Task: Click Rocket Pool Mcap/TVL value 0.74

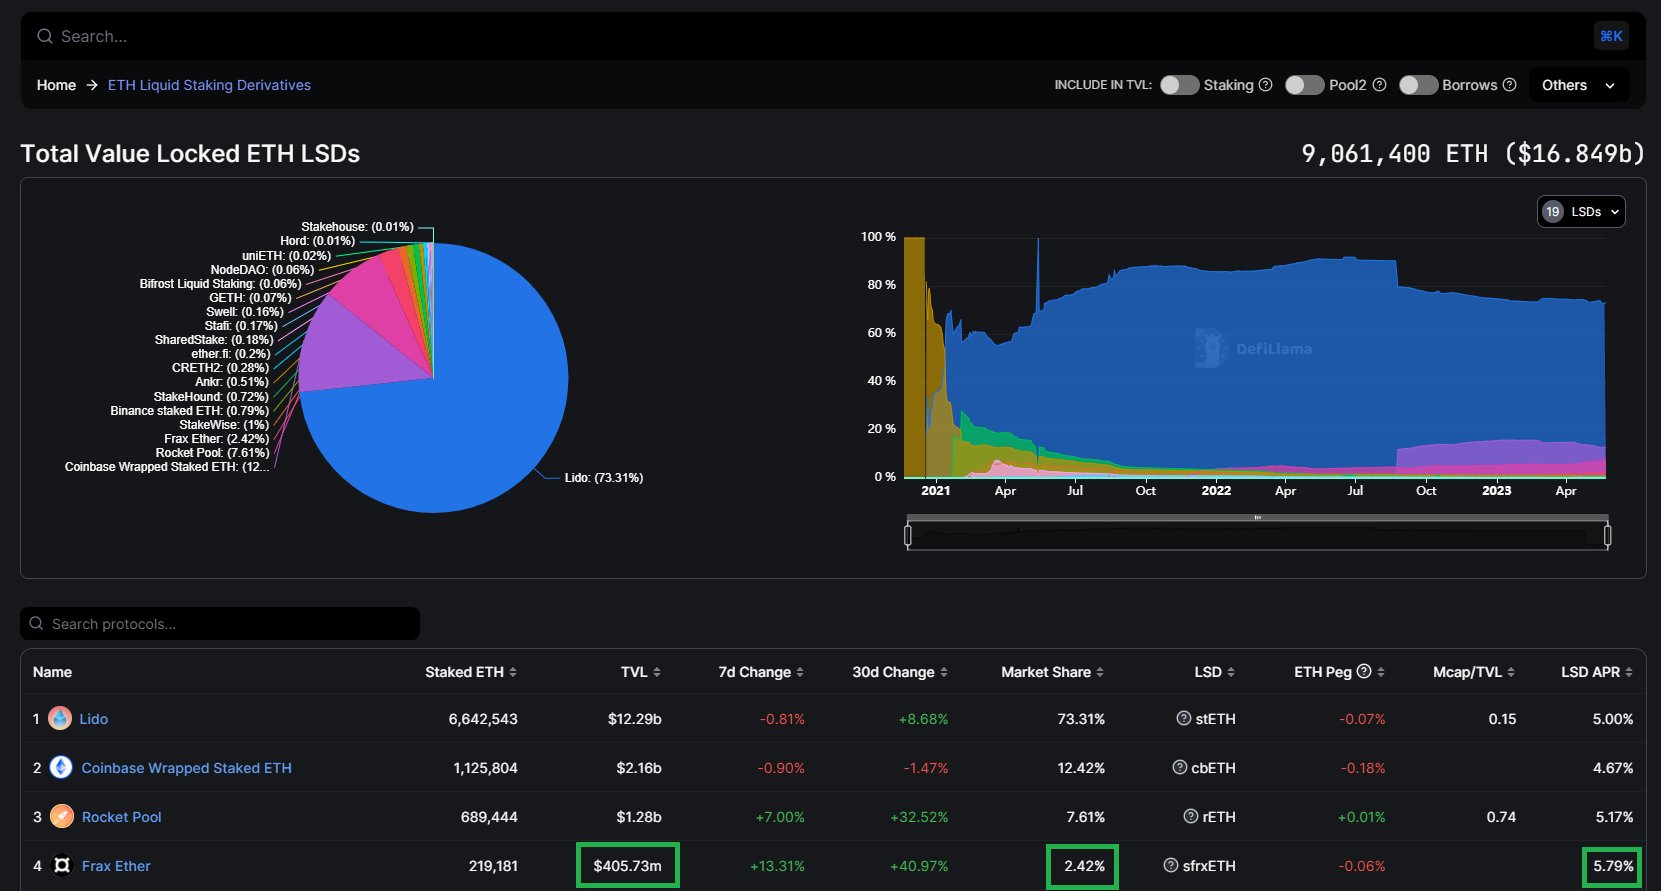Action: tap(1501, 816)
